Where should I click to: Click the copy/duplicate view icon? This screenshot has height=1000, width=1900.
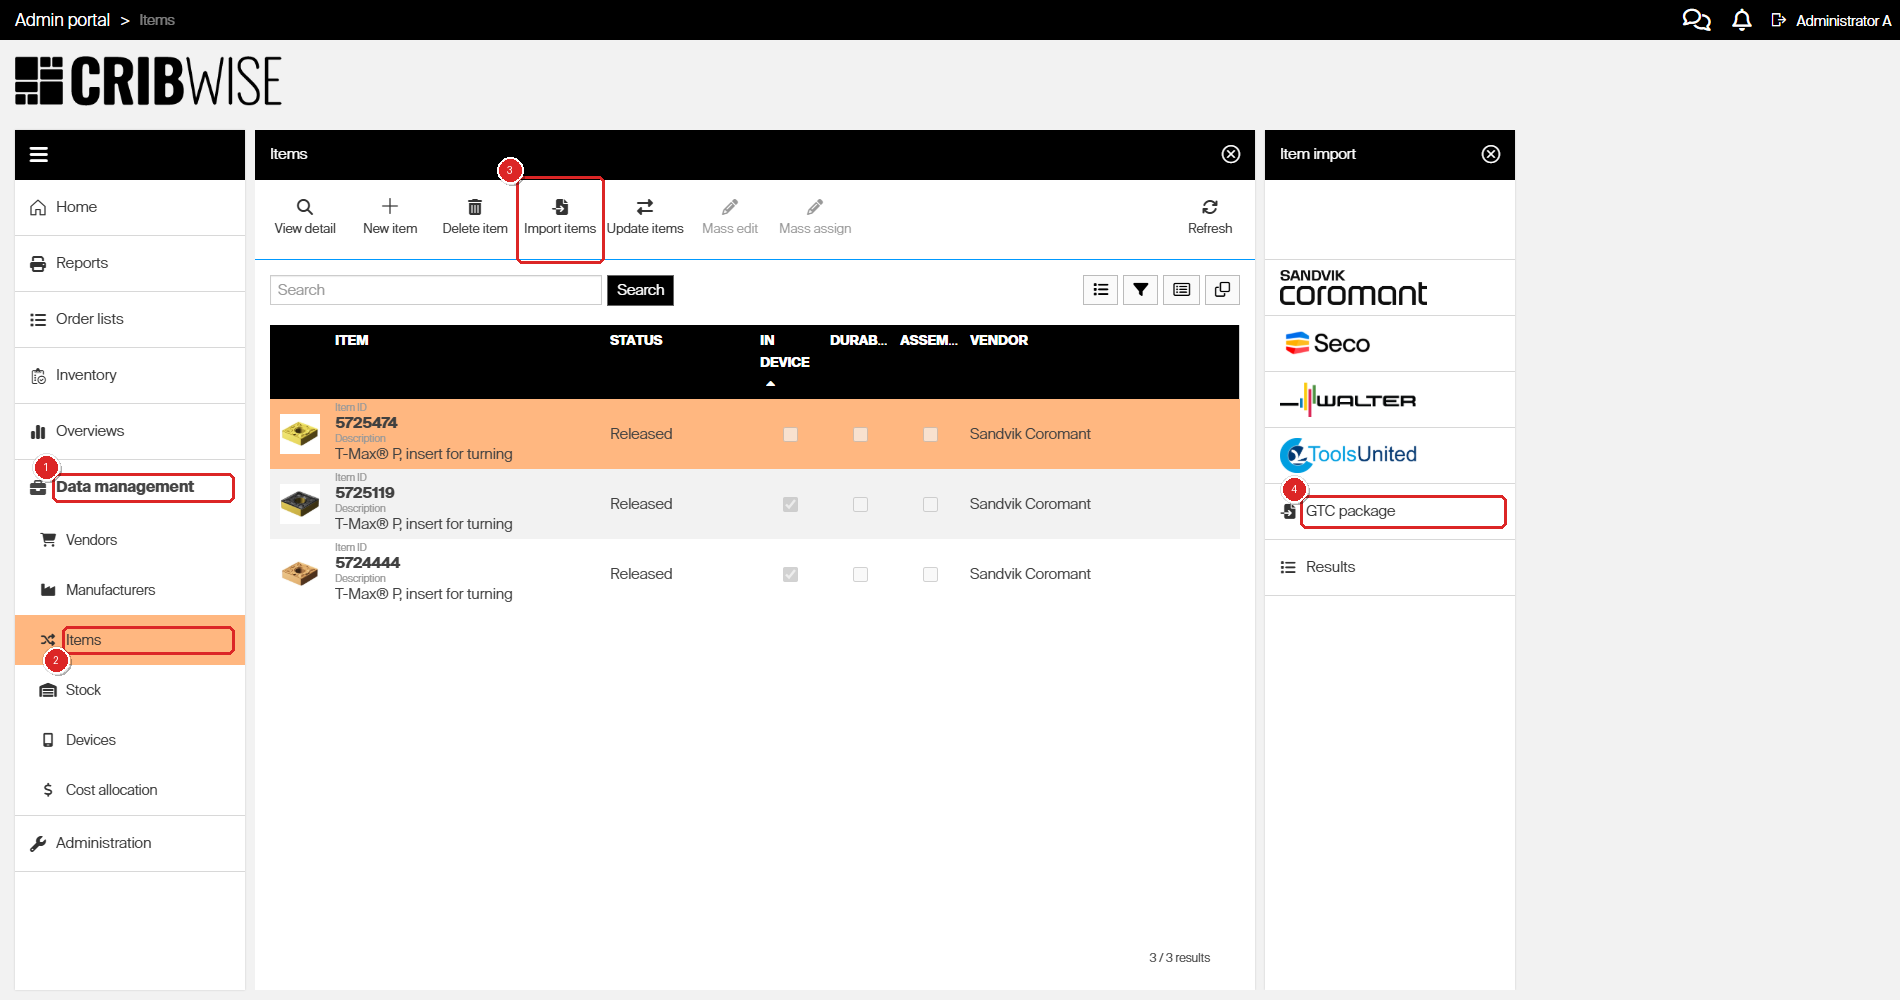[x=1222, y=290]
